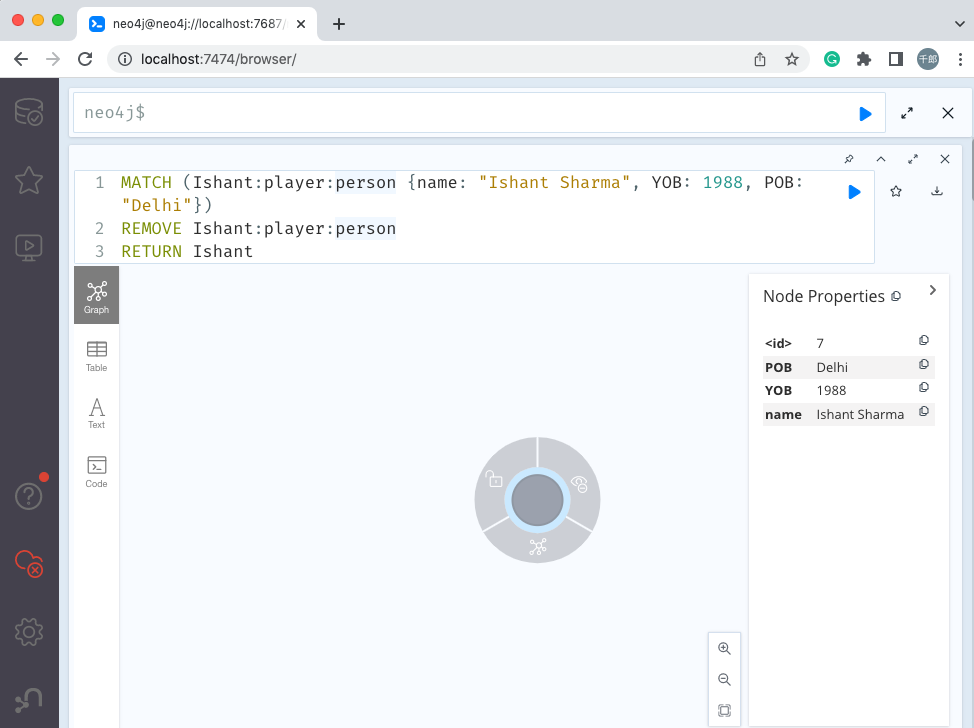Run the query in the top editor
Viewport: 974px width, 728px height.
click(x=865, y=114)
